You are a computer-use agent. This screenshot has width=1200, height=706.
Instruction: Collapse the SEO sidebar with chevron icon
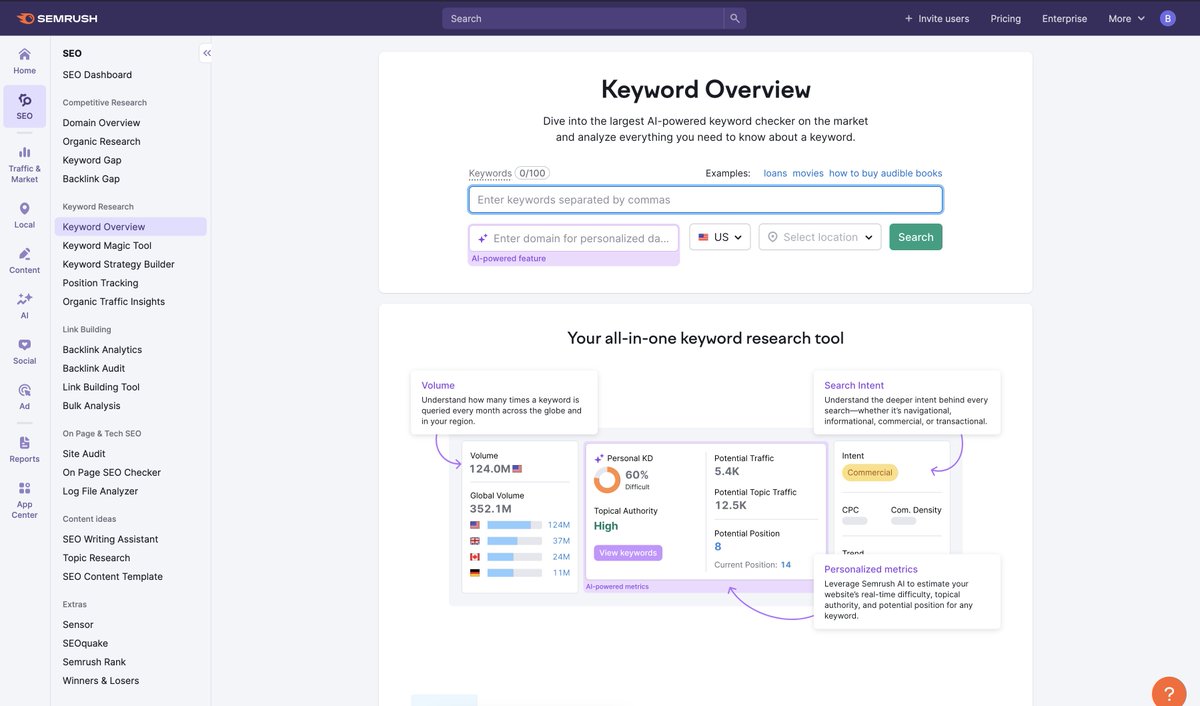click(206, 53)
